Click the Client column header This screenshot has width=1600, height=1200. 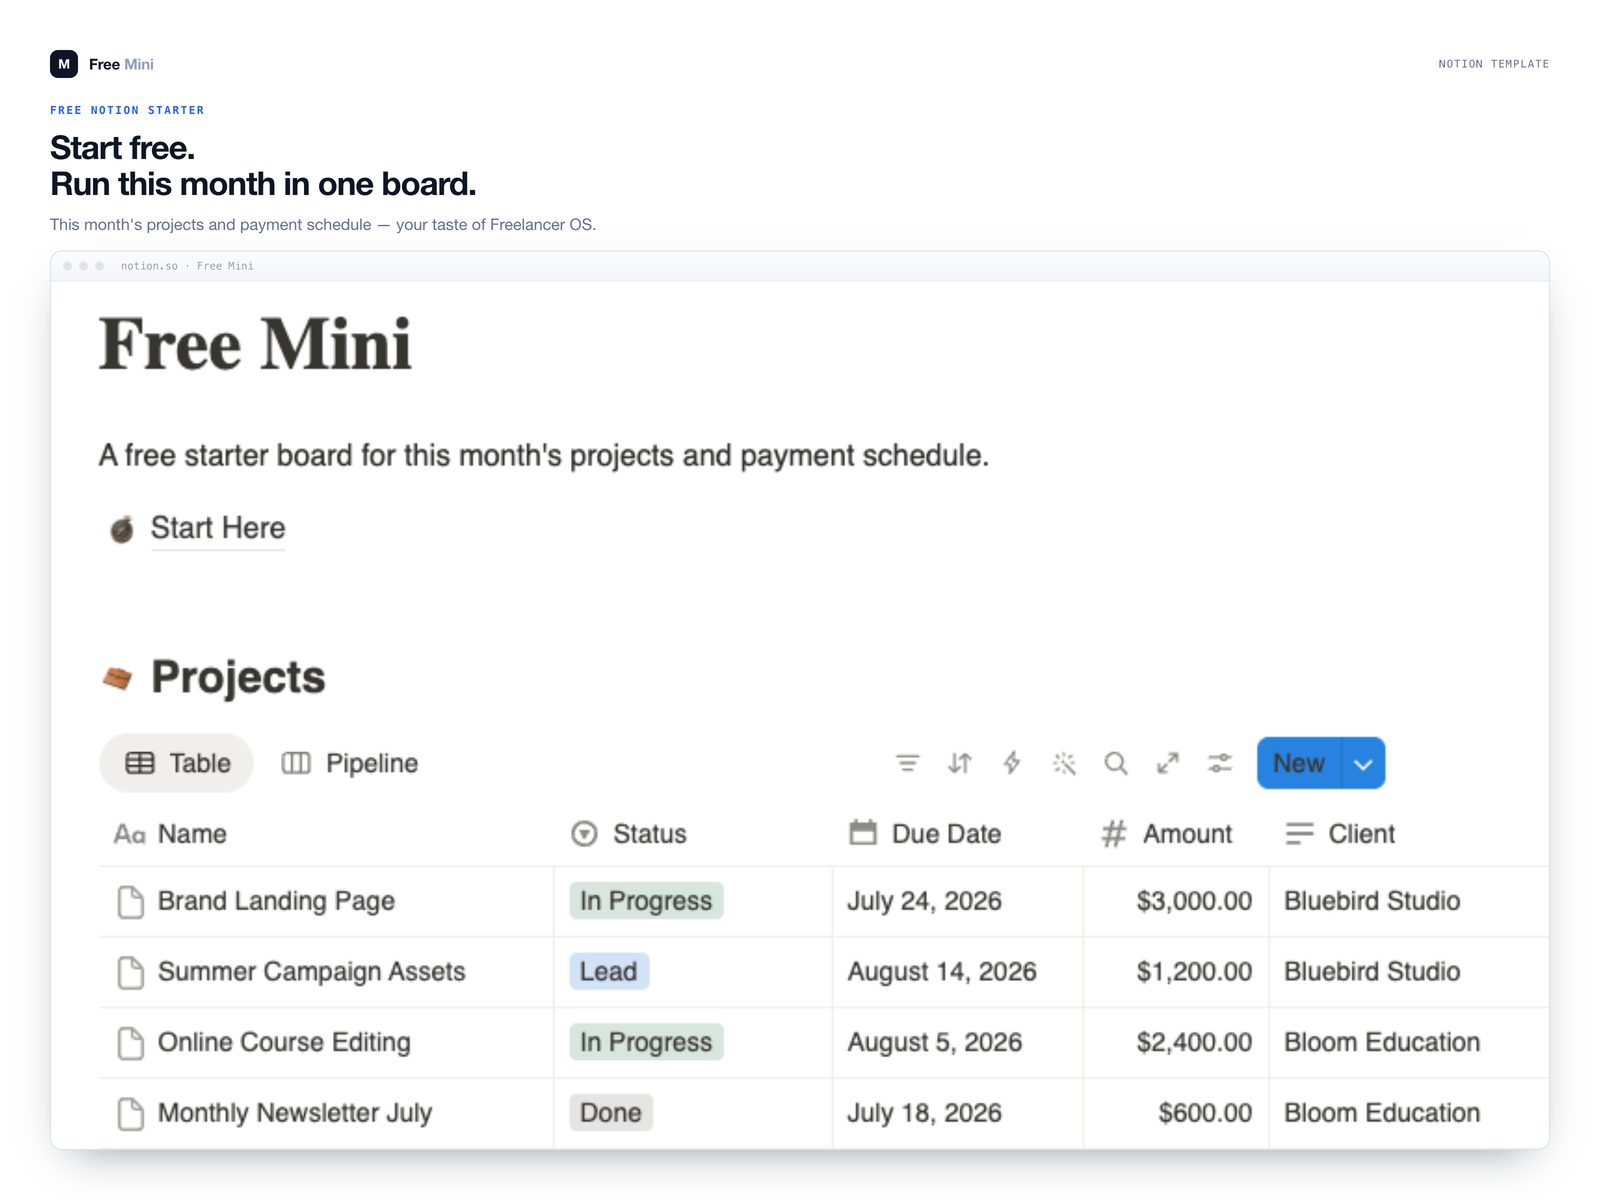[1409, 834]
